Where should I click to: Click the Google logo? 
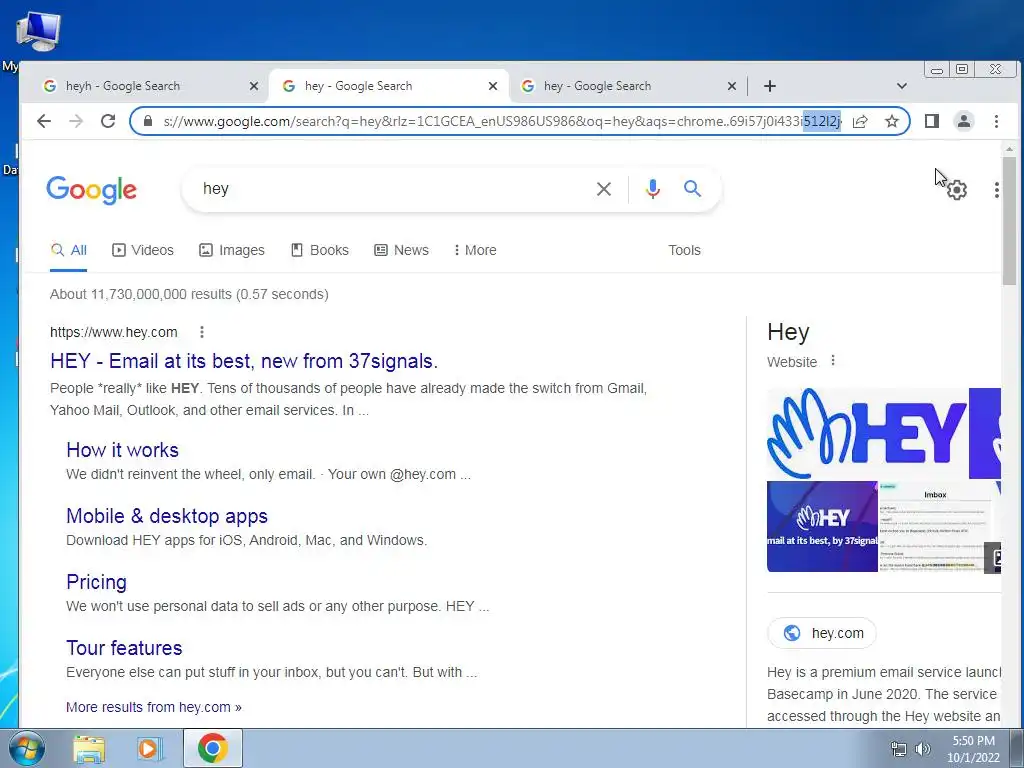pos(91,190)
